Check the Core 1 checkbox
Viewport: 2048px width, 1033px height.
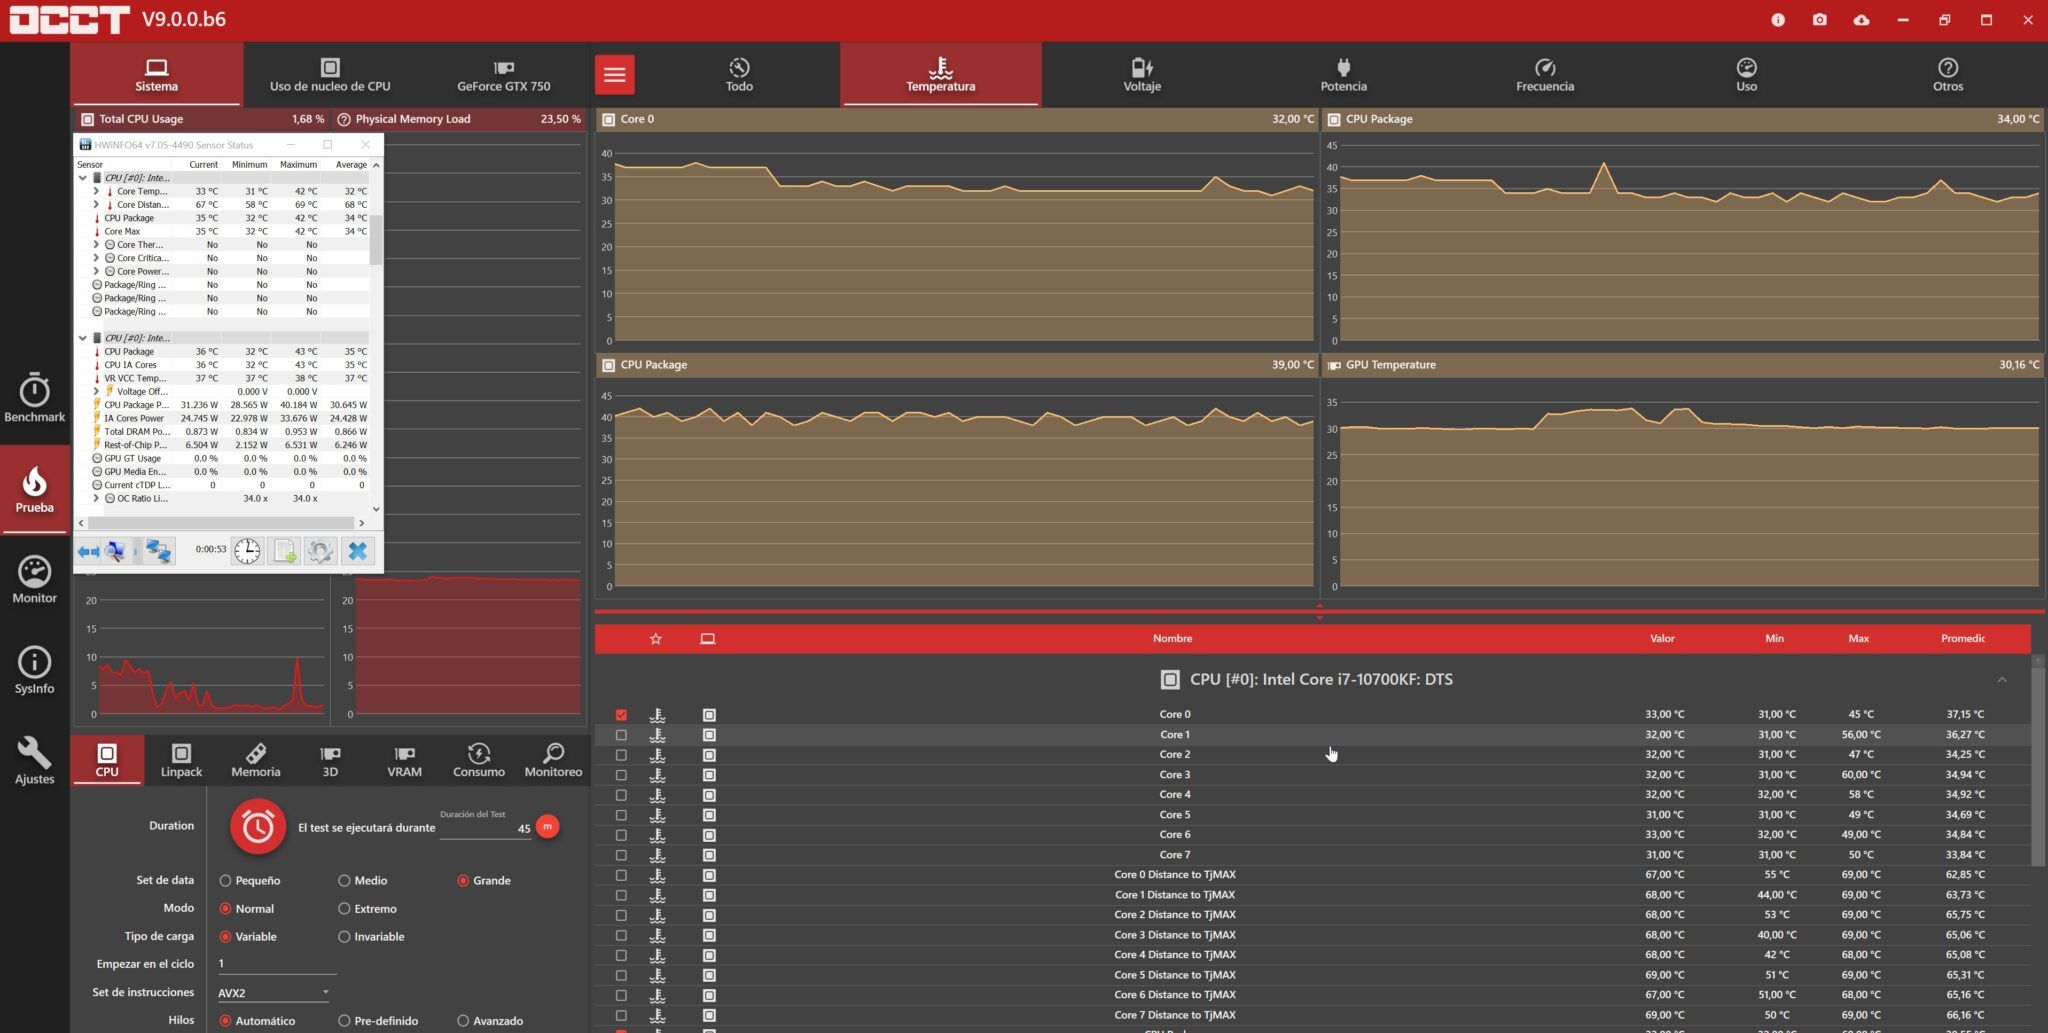point(621,735)
